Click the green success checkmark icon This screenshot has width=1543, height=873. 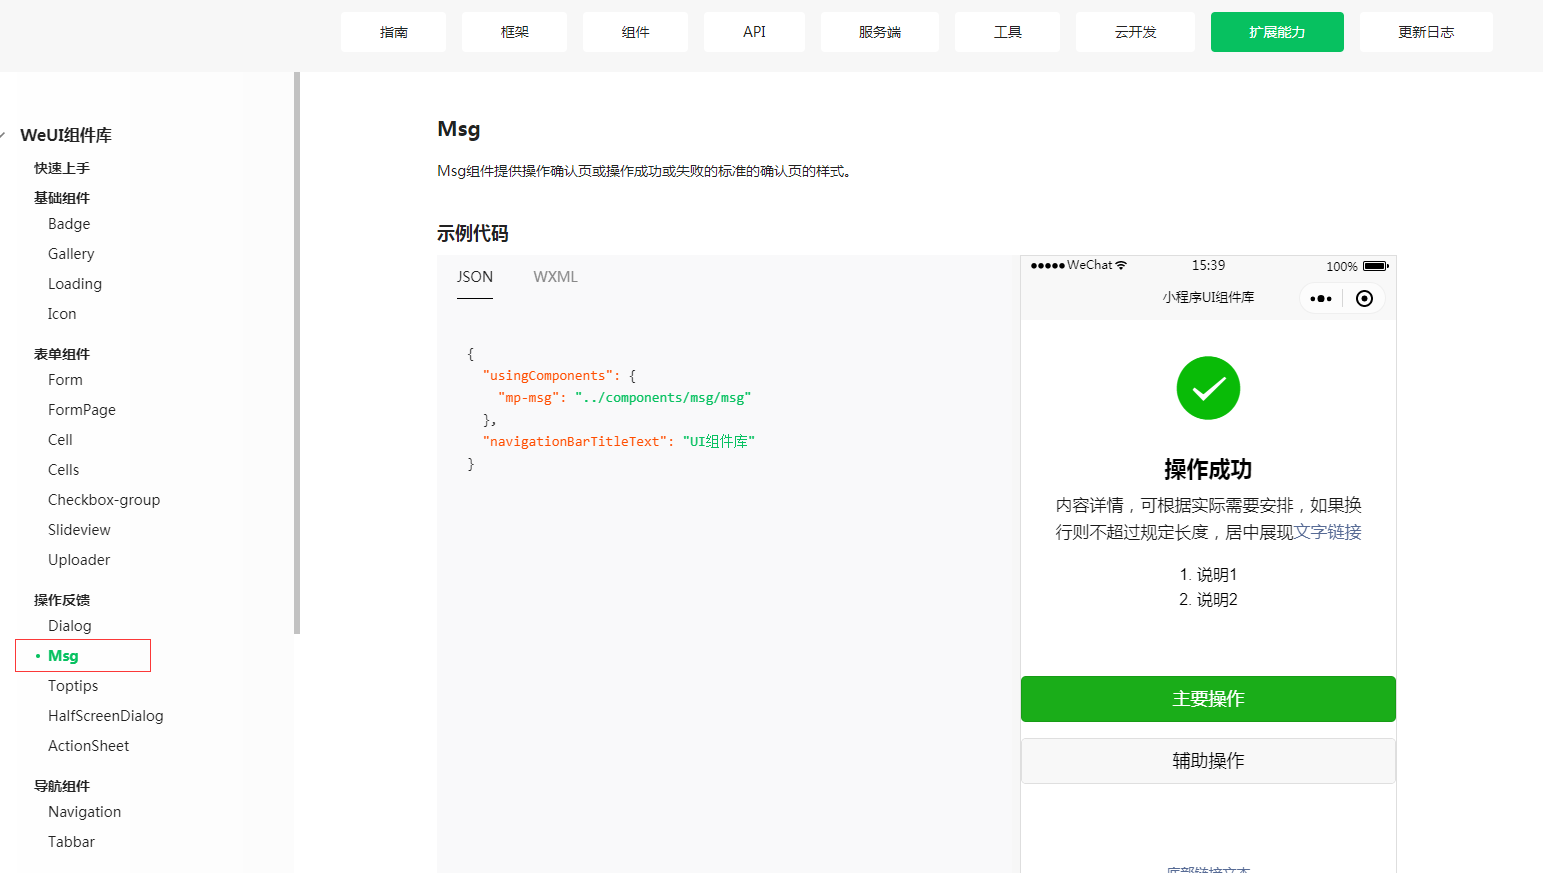[1208, 388]
